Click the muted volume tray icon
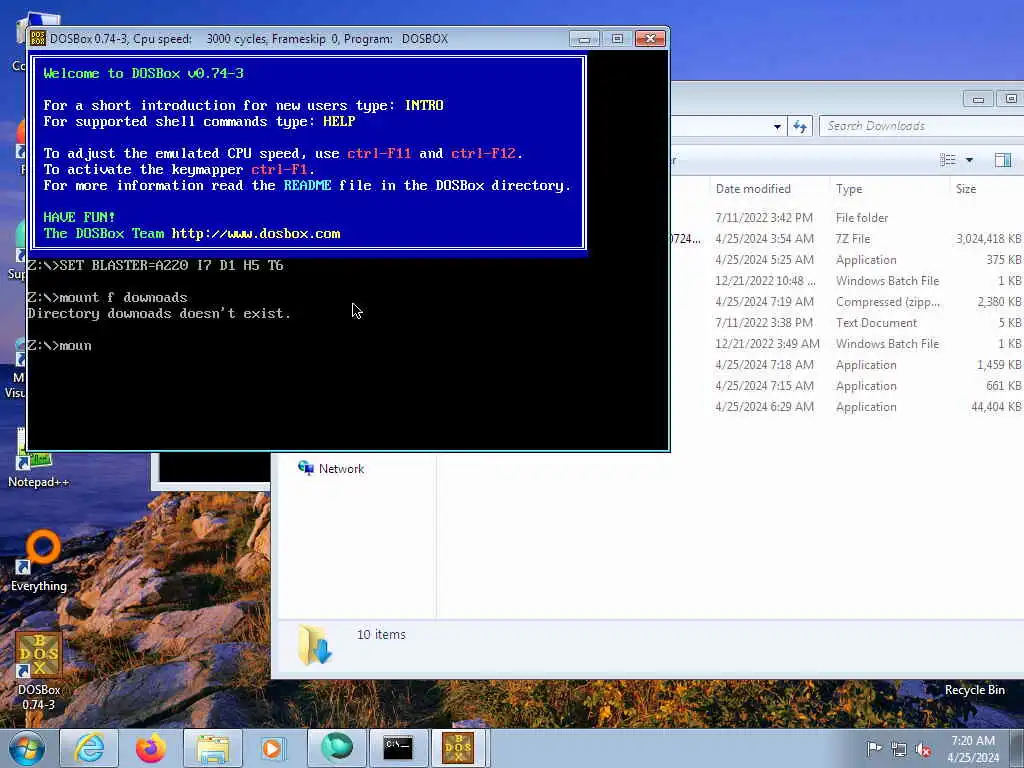This screenshot has width=1024, height=768. point(923,749)
